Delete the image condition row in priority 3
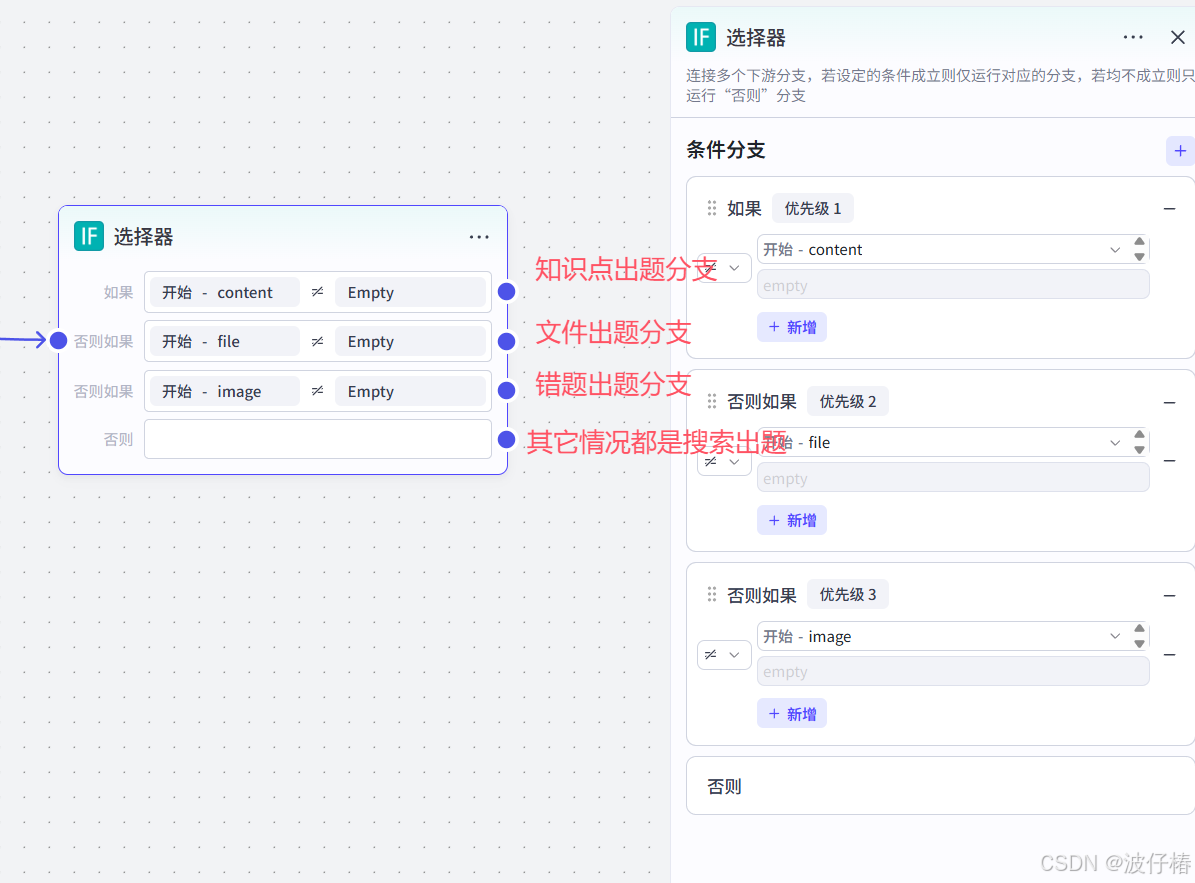 (1169, 654)
